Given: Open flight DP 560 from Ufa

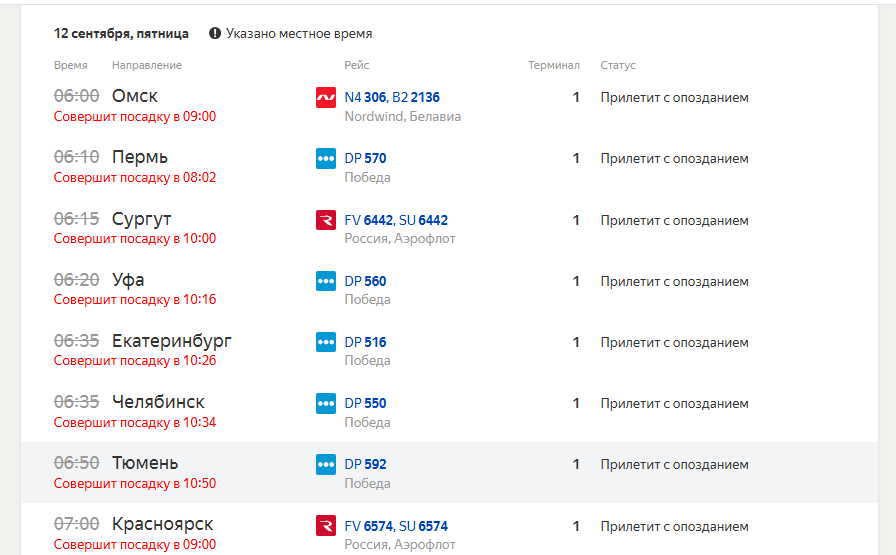Looking at the screenshot, I should (365, 281).
